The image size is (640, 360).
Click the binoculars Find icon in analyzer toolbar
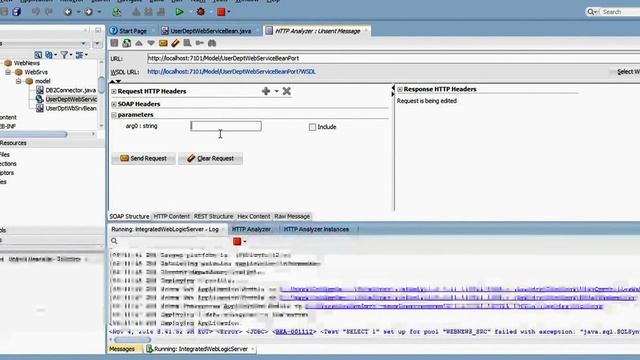point(212,43)
